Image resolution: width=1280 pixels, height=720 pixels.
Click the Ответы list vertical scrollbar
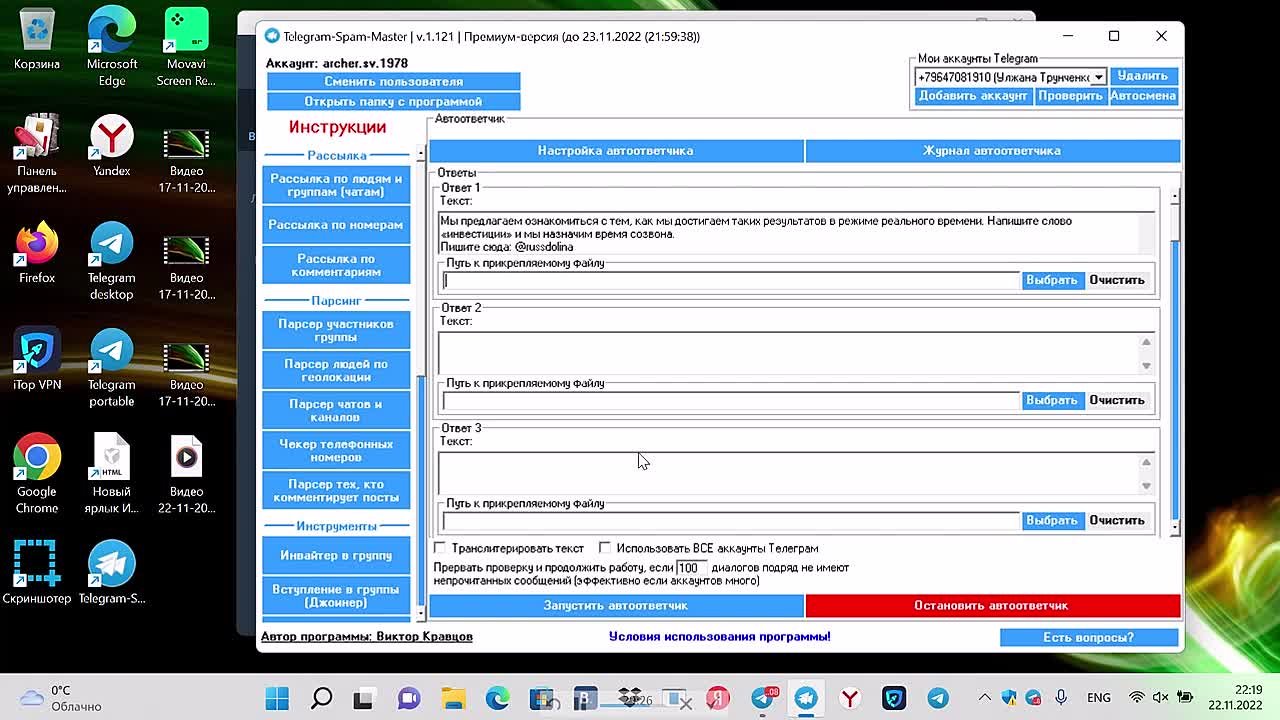click(1174, 362)
